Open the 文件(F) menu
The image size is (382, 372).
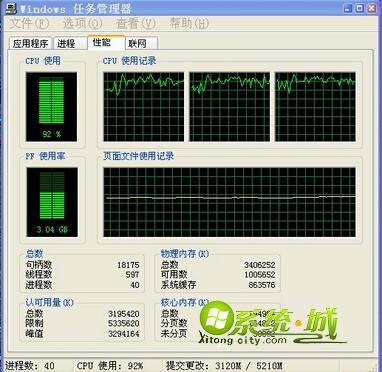coord(29,23)
